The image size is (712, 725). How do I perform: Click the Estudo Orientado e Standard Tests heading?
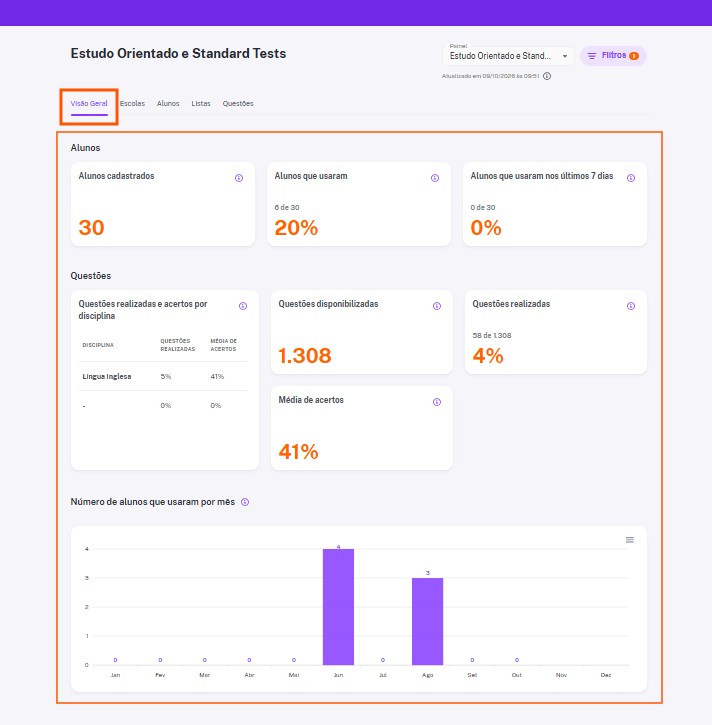(x=178, y=54)
